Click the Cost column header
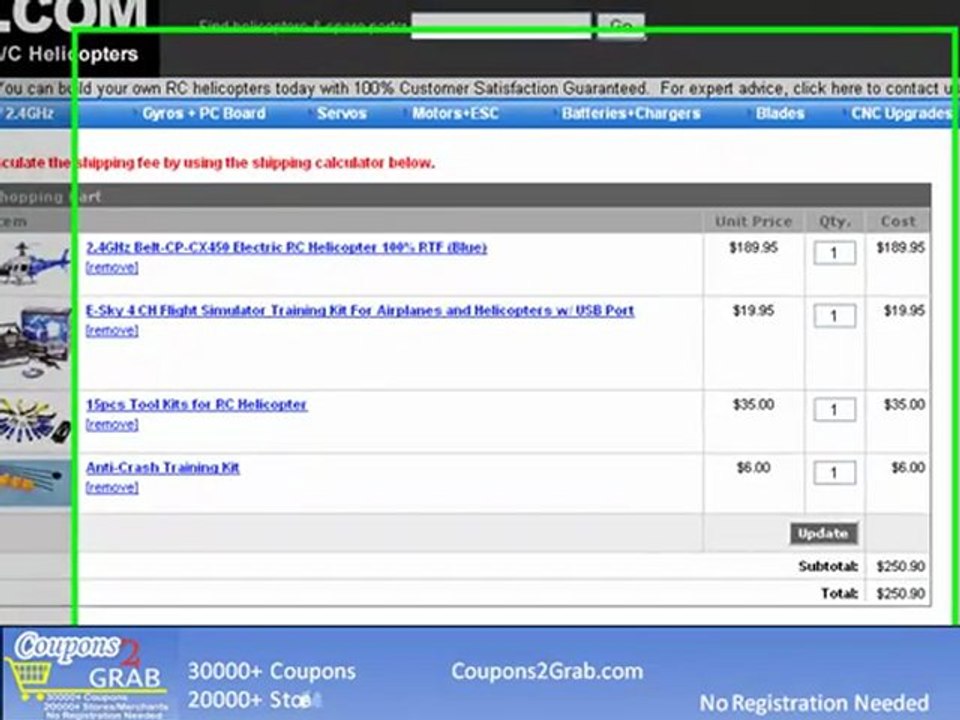This screenshot has height=720, width=960. pyautogui.click(x=898, y=222)
